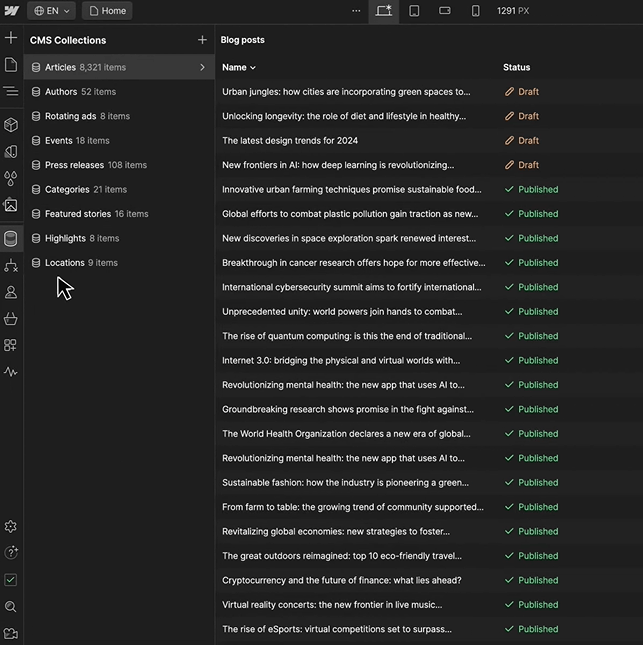Open 'Virtual reality concerts' post

coord(332,605)
